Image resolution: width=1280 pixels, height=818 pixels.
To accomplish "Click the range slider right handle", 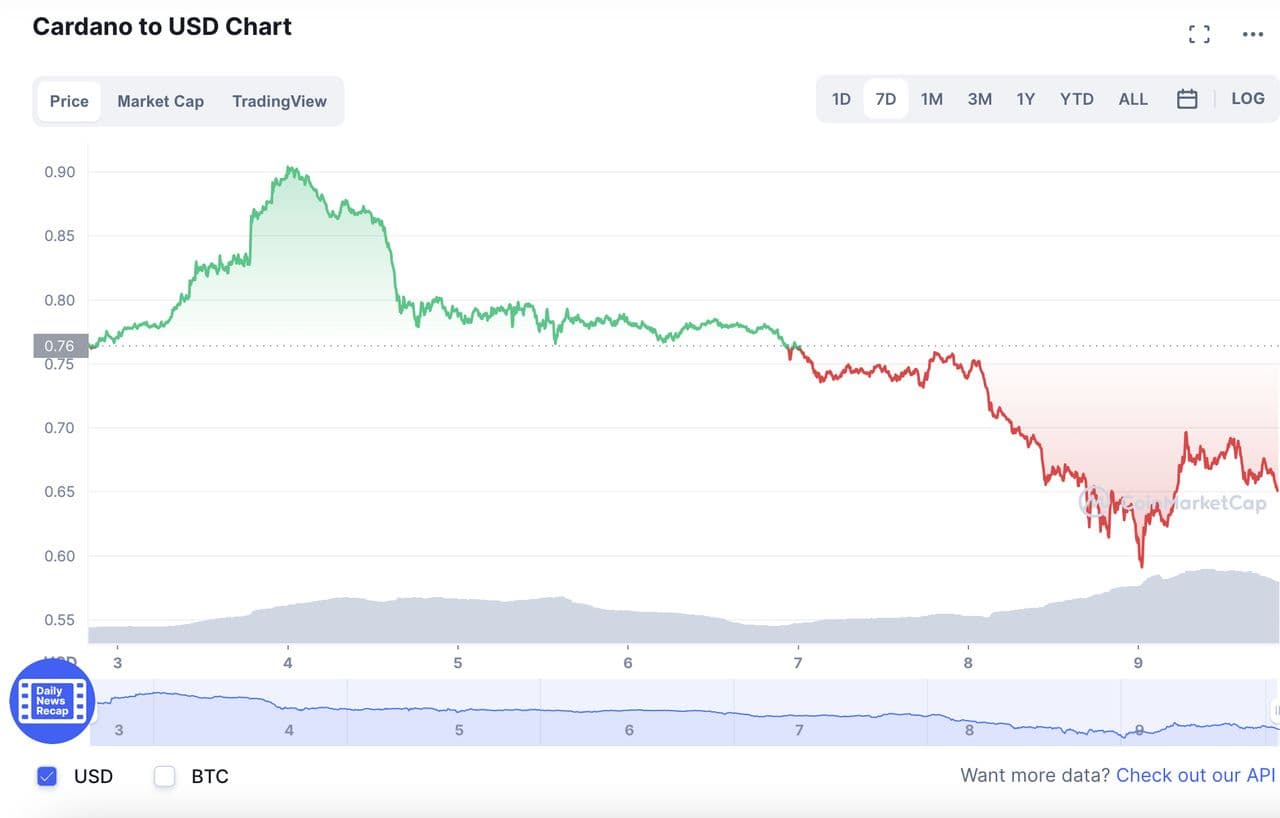I will pyautogui.click(x=1275, y=711).
